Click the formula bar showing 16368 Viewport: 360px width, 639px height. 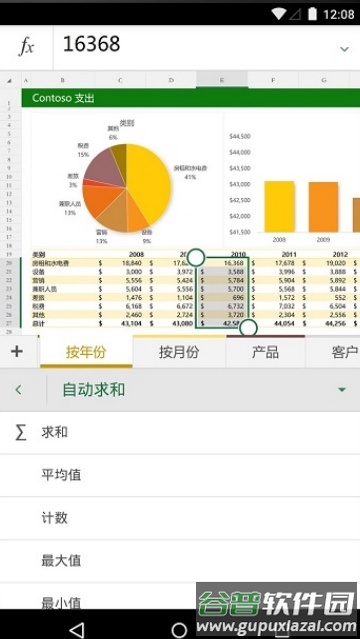206,48
